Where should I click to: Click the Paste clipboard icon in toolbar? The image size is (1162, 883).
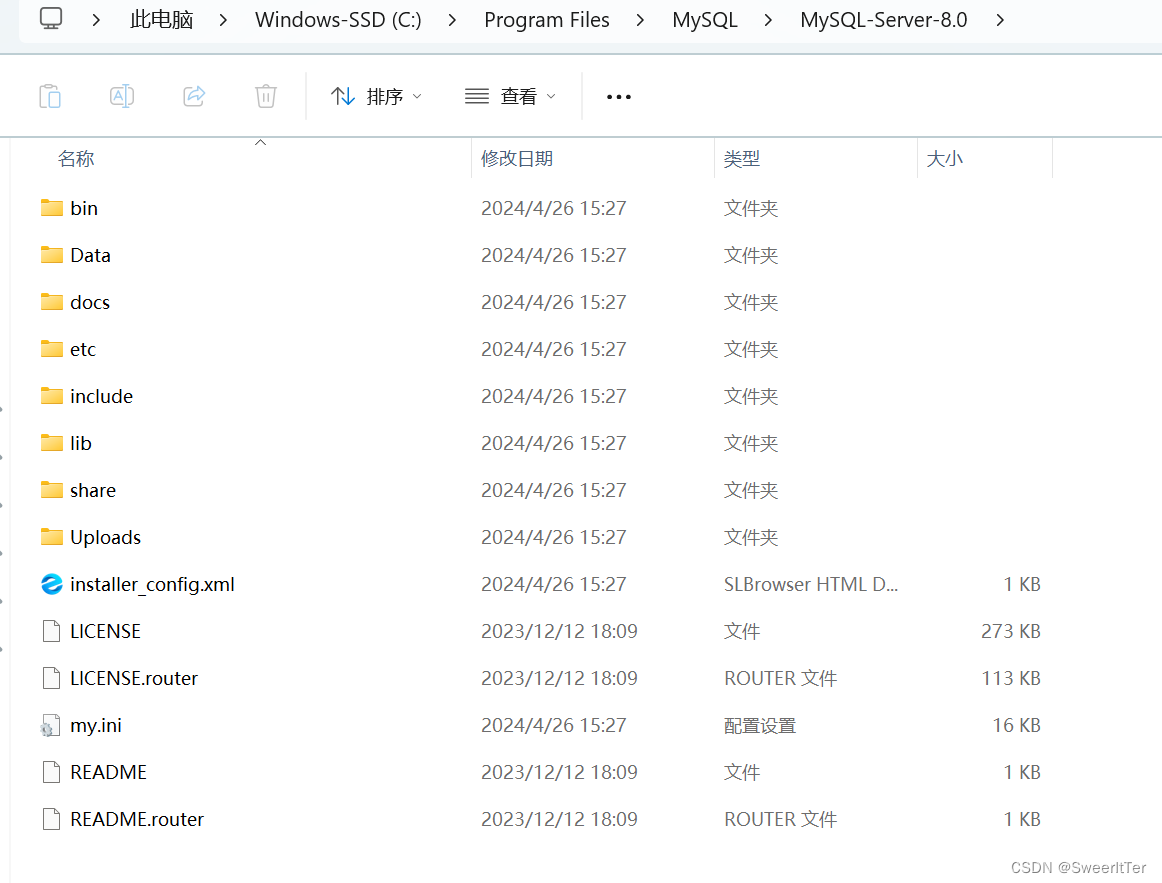50,96
